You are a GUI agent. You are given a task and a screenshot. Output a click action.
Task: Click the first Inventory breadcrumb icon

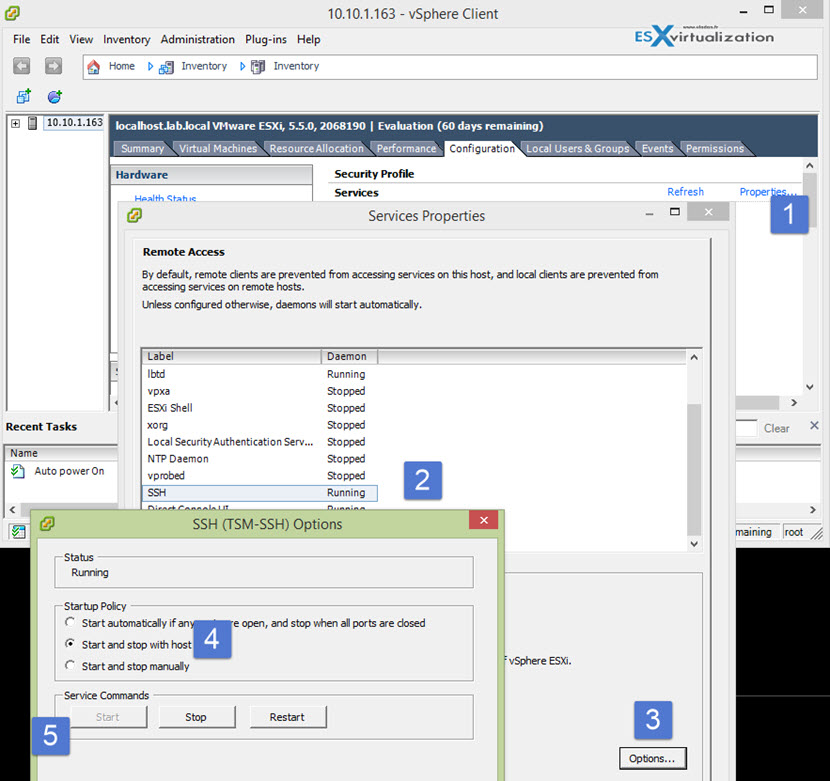coord(166,67)
